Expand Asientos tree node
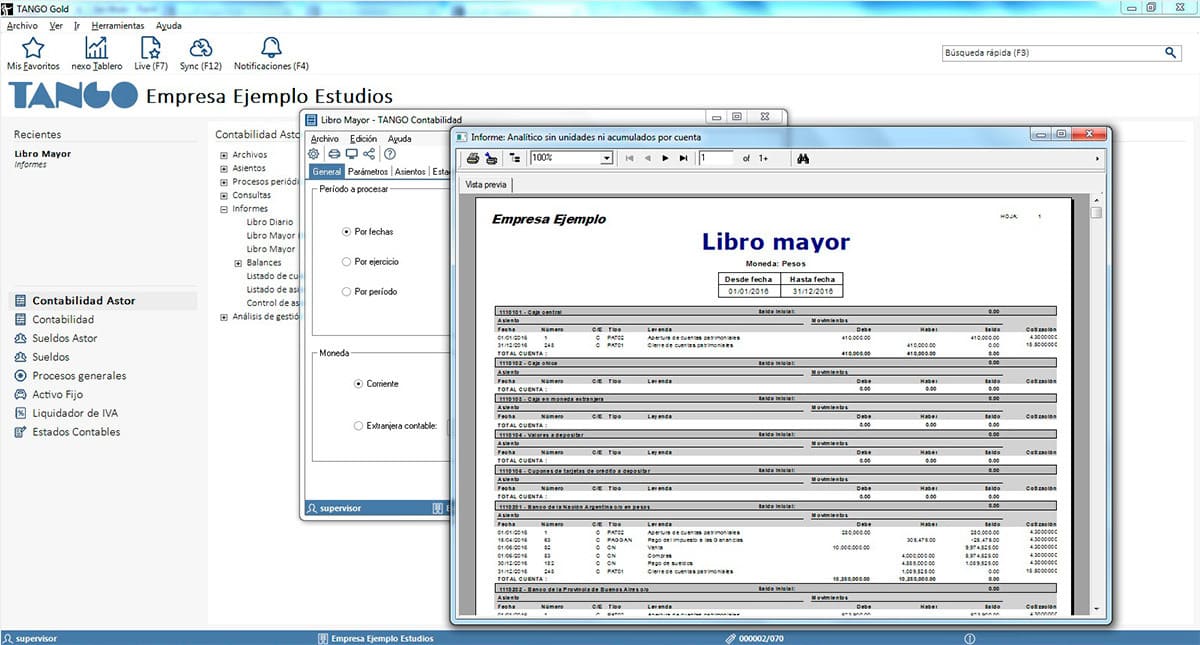Screen dimensions: 1200x645 [223, 169]
